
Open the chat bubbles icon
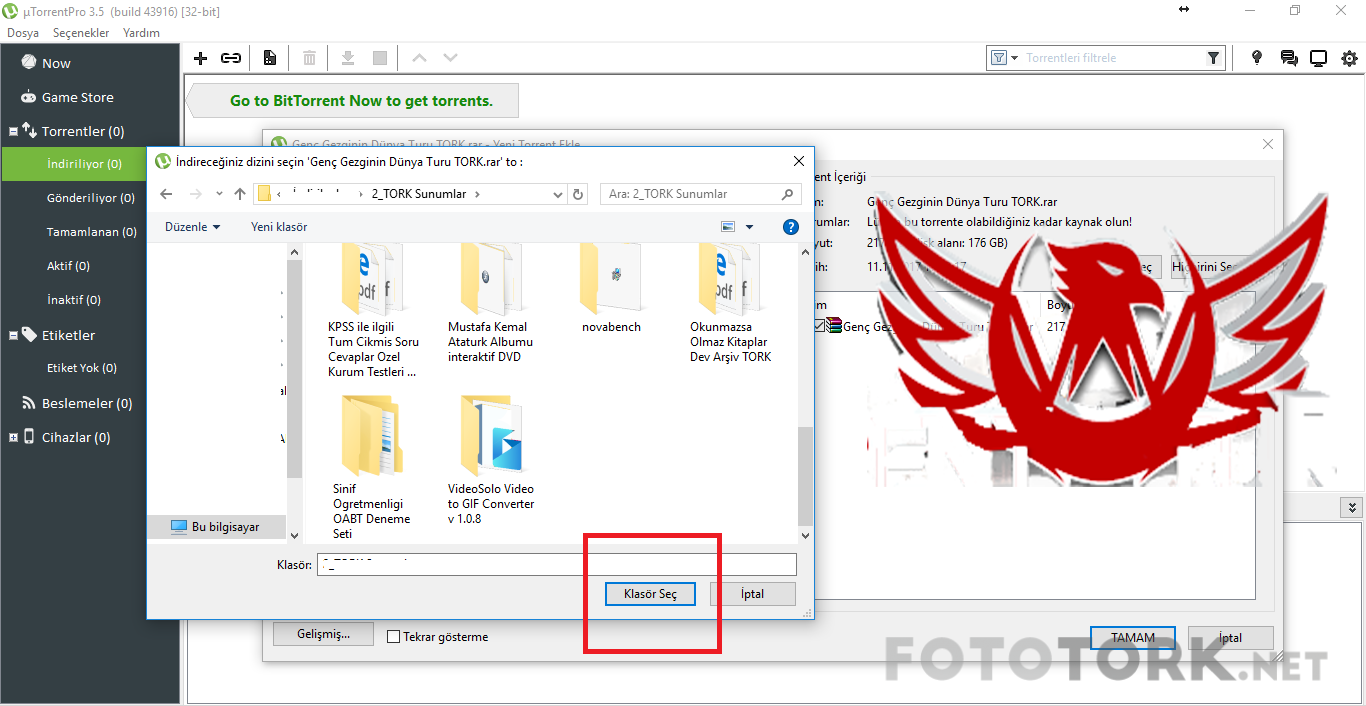click(x=1289, y=58)
